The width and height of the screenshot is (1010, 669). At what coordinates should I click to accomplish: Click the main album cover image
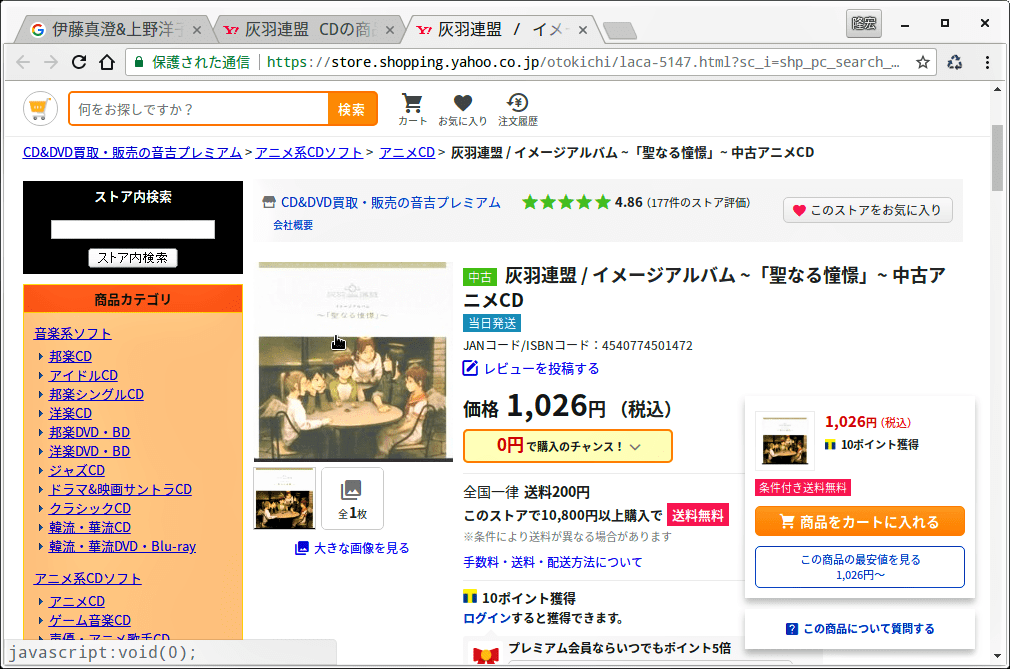(353, 362)
